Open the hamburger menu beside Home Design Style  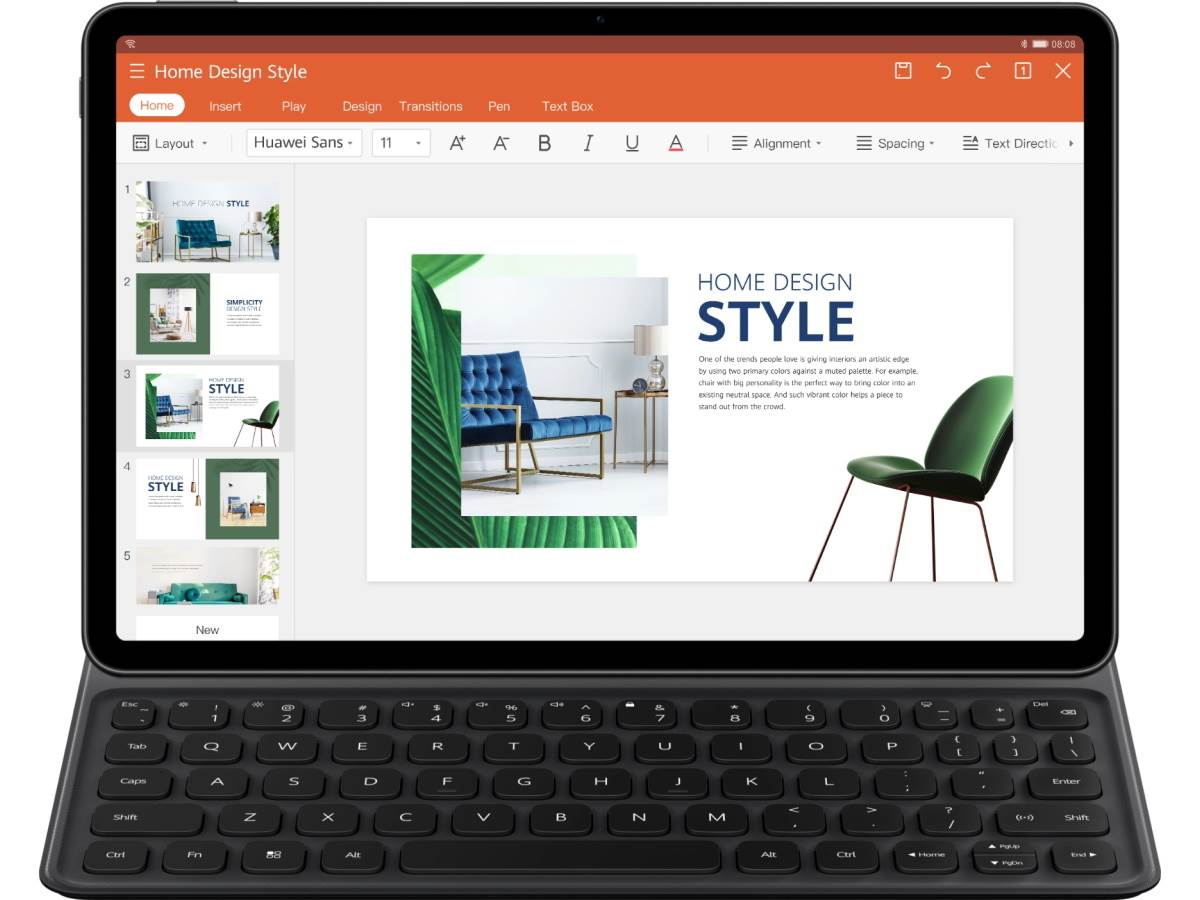click(x=137, y=72)
